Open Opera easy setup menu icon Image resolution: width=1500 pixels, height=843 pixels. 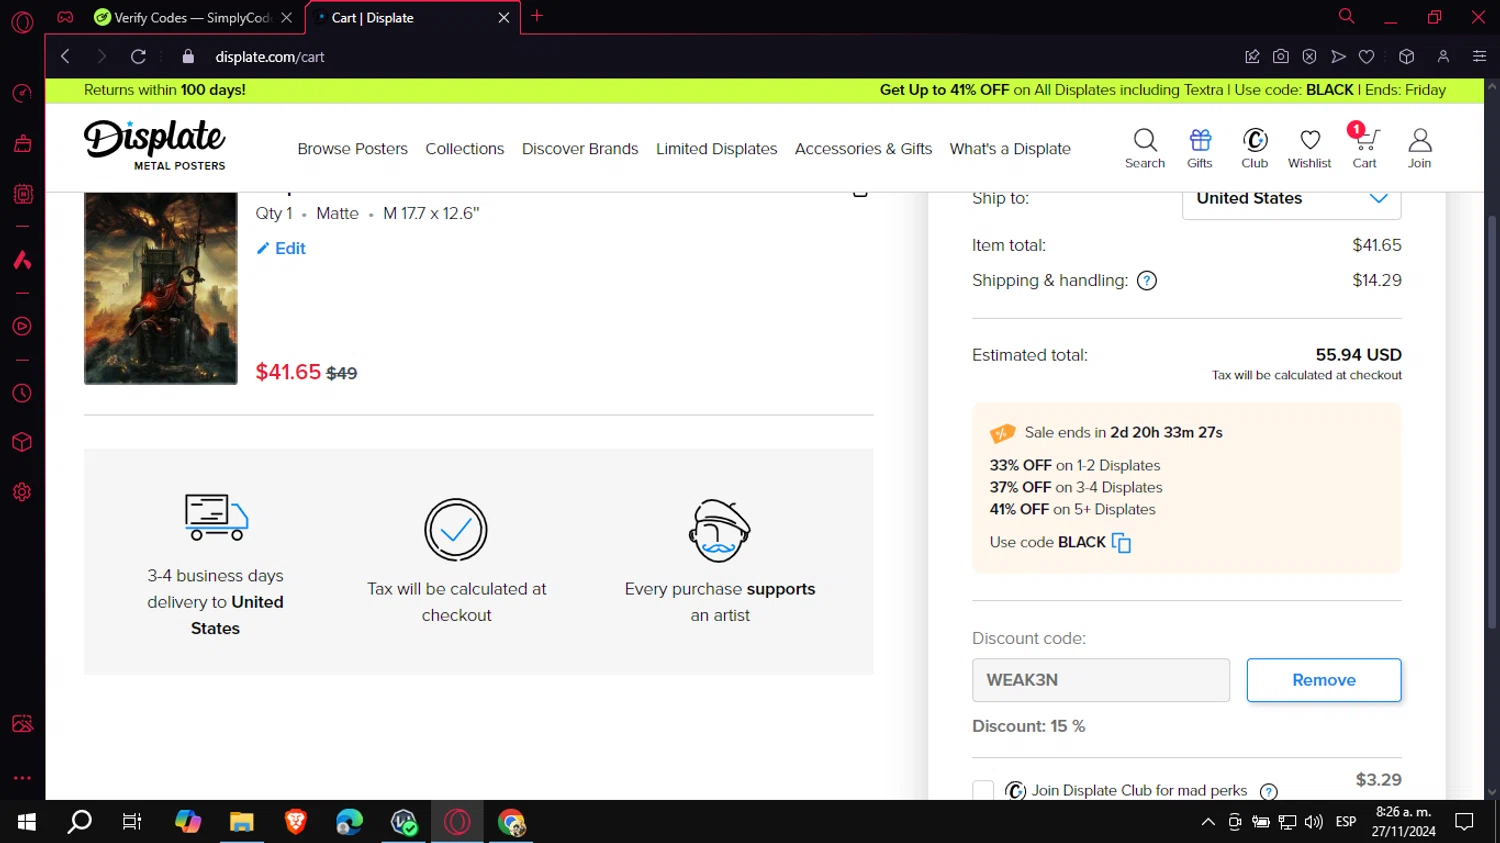pos(1479,57)
